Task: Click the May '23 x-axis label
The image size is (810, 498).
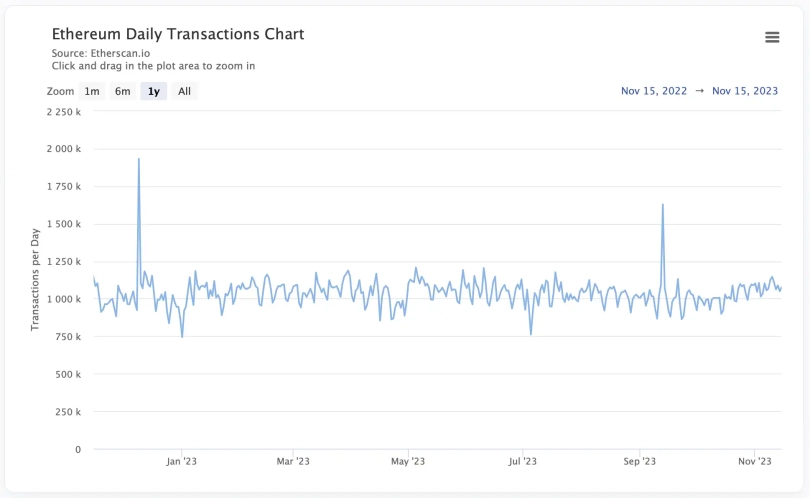Action: (x=408, y=461)
